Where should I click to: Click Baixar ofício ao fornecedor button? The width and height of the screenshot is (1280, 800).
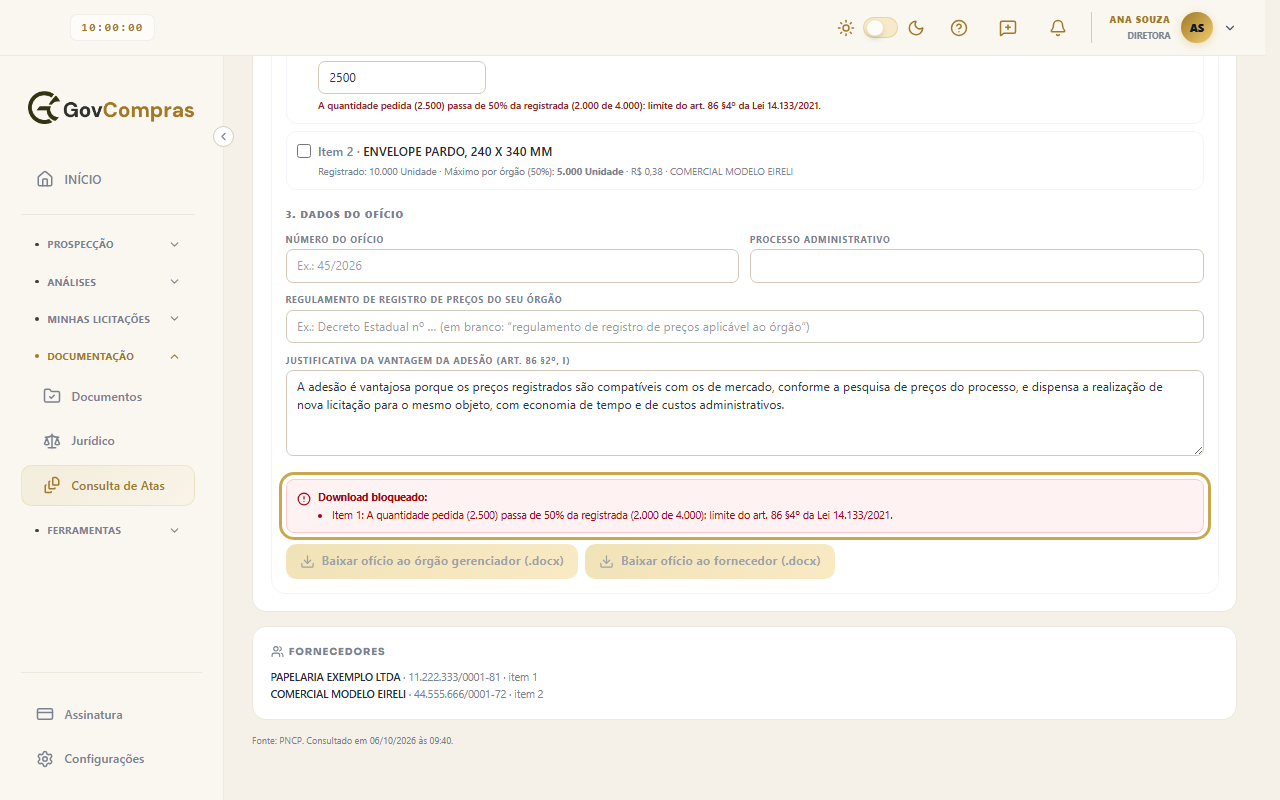[x=710, y=562]
